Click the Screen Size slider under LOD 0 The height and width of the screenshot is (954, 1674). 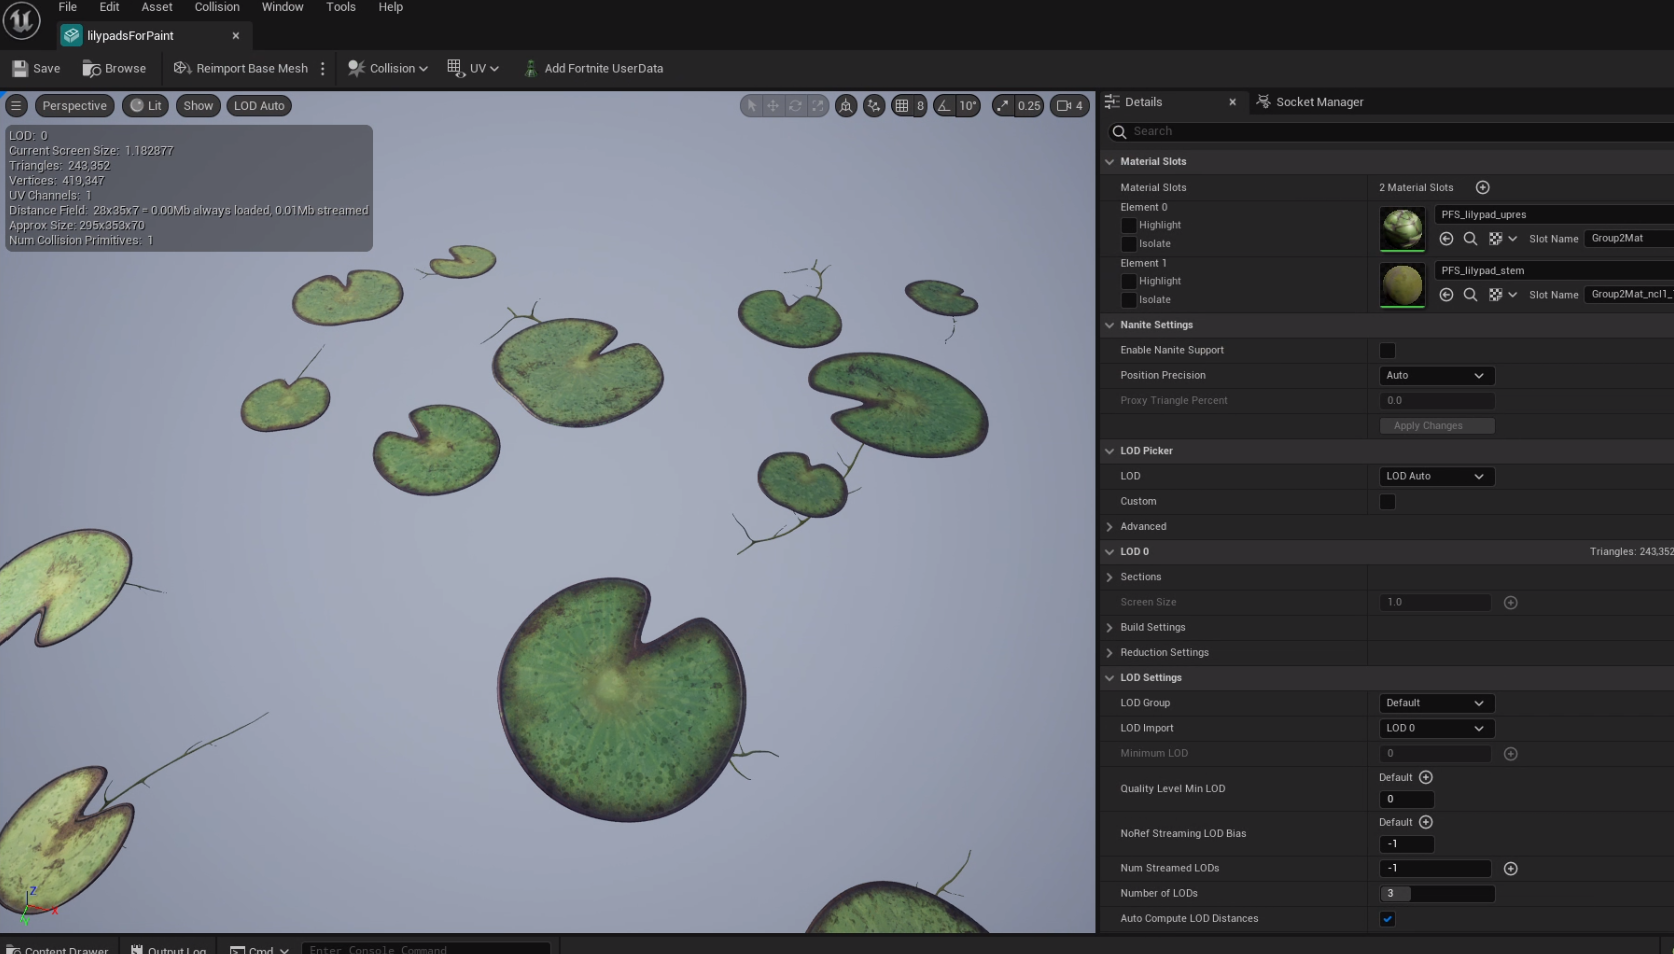click(x=1434, y=602)
